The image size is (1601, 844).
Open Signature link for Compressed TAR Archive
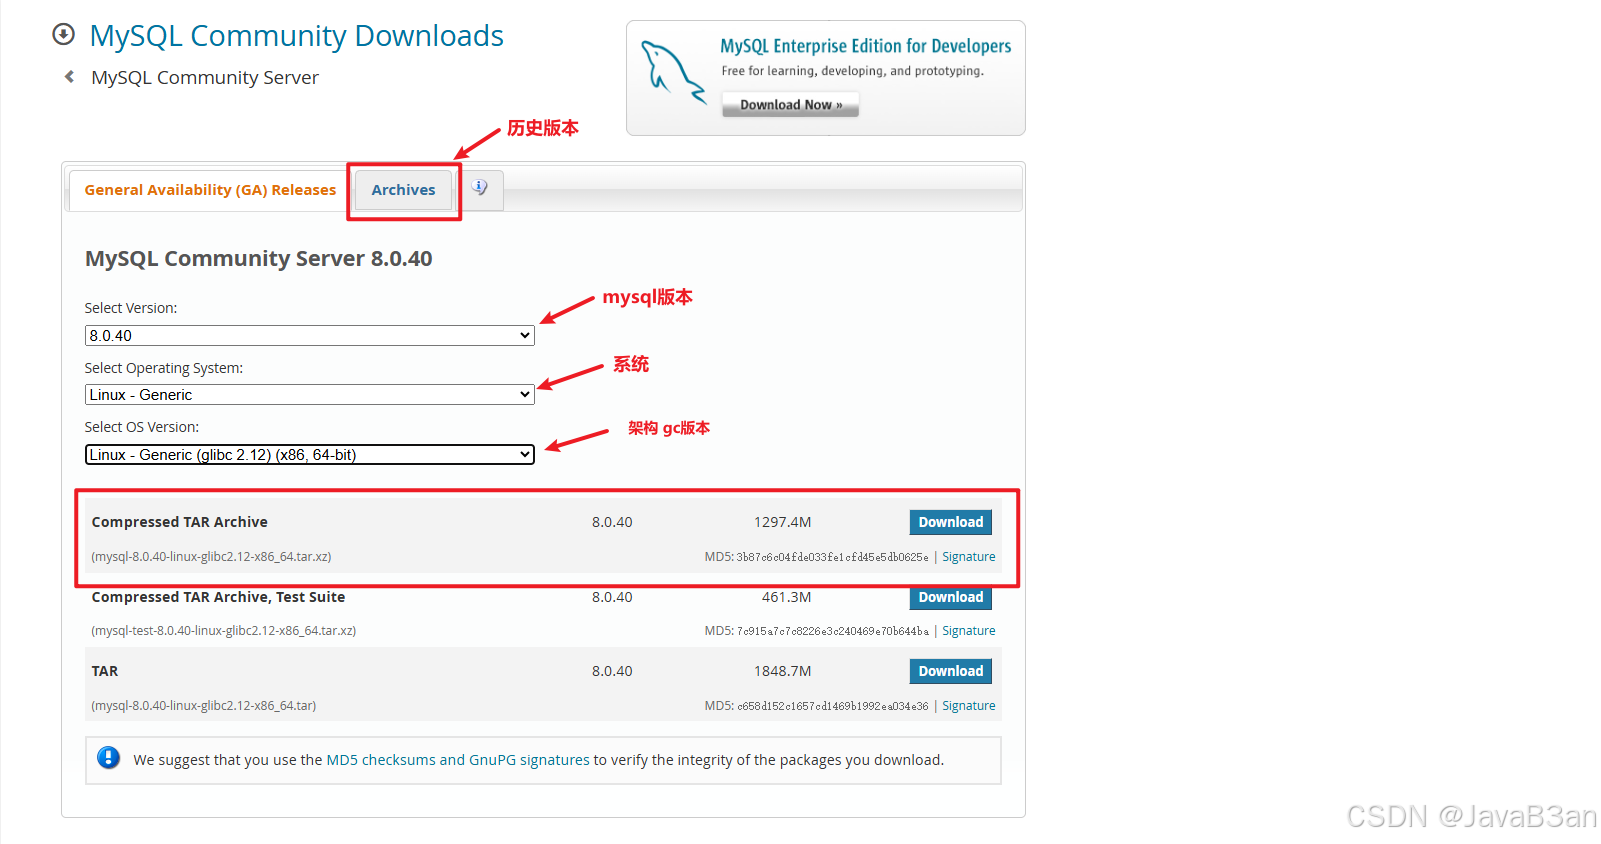(969, 557)
